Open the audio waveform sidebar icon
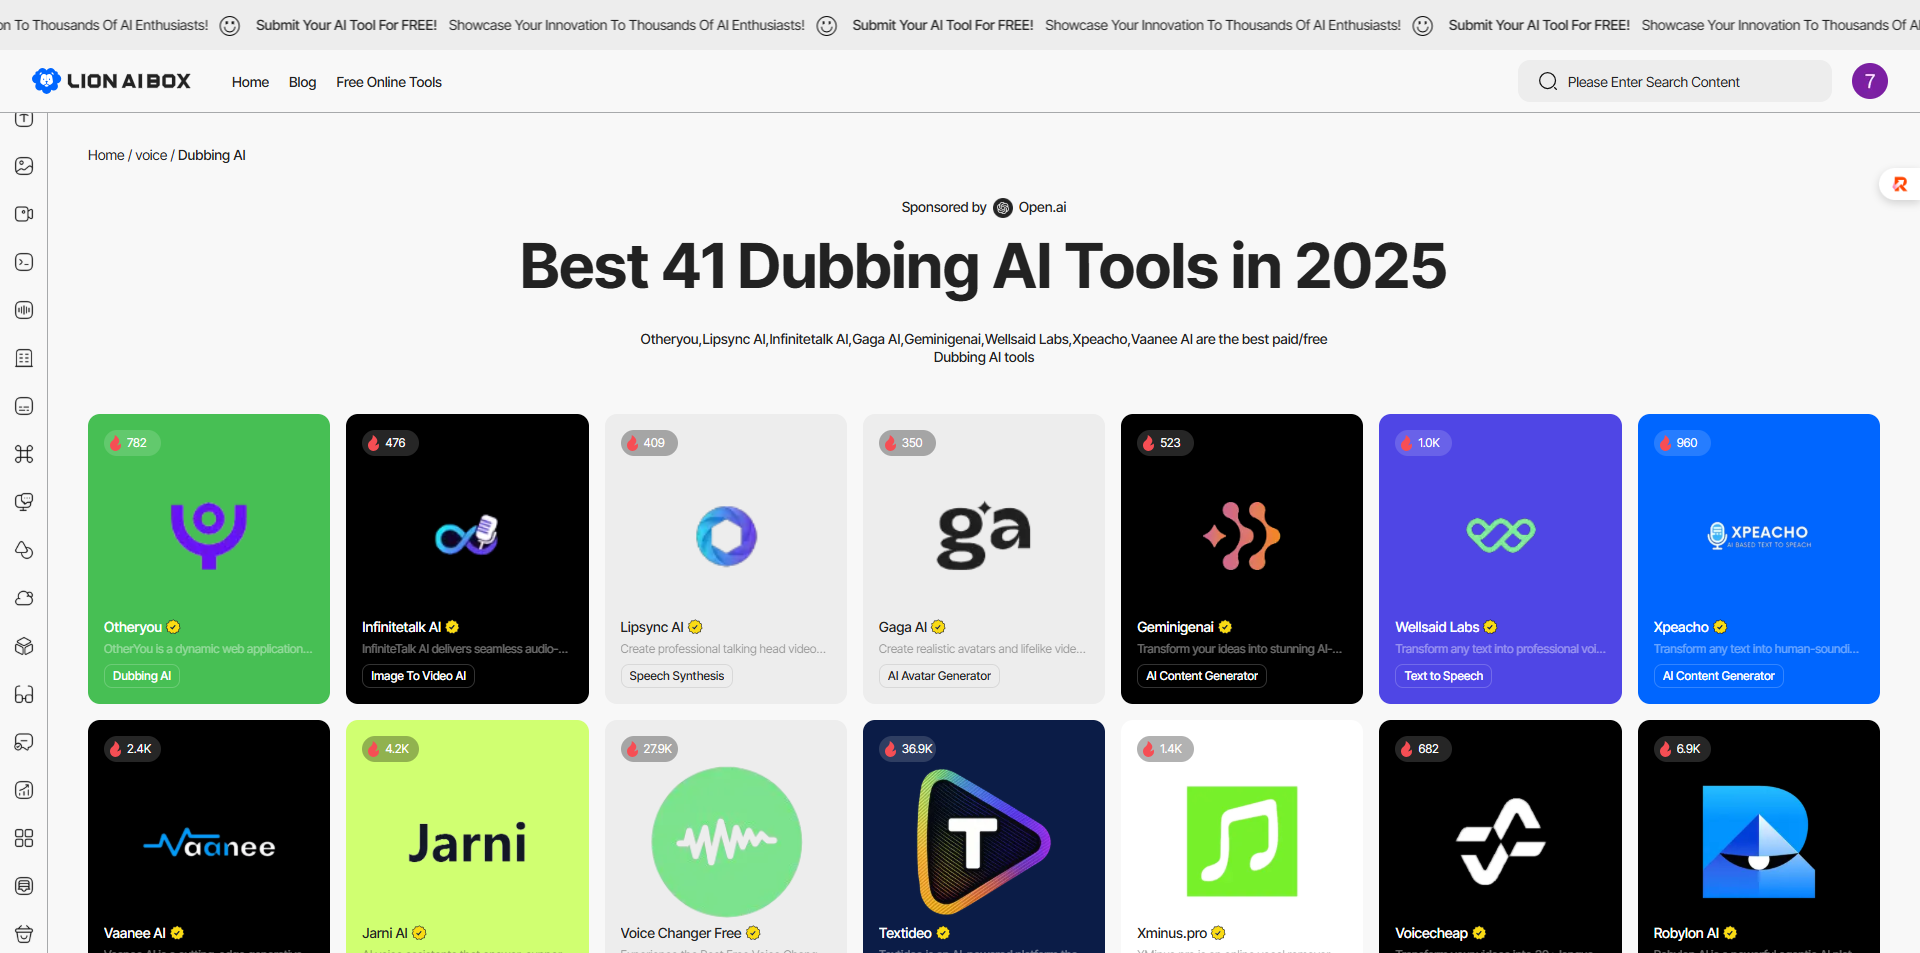Image resolution: width=1920 pixels, height=953 pixels. point(24,310)
